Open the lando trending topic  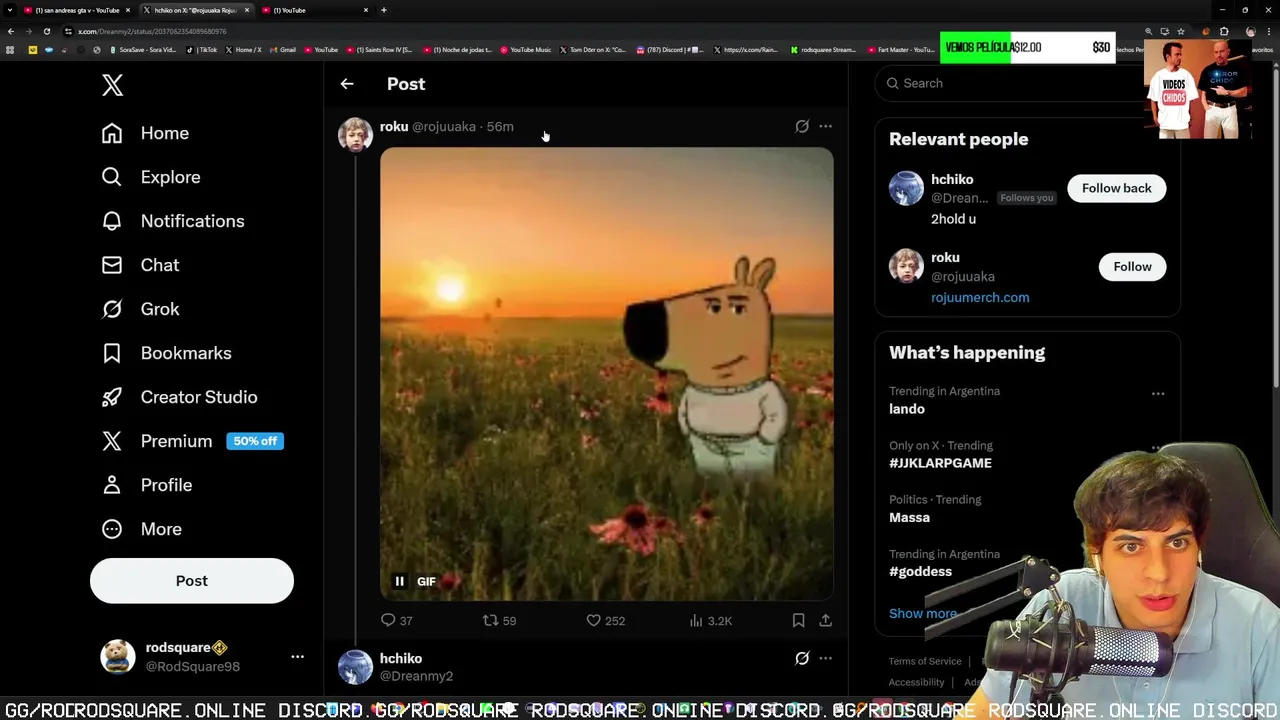tap(907, 409)
